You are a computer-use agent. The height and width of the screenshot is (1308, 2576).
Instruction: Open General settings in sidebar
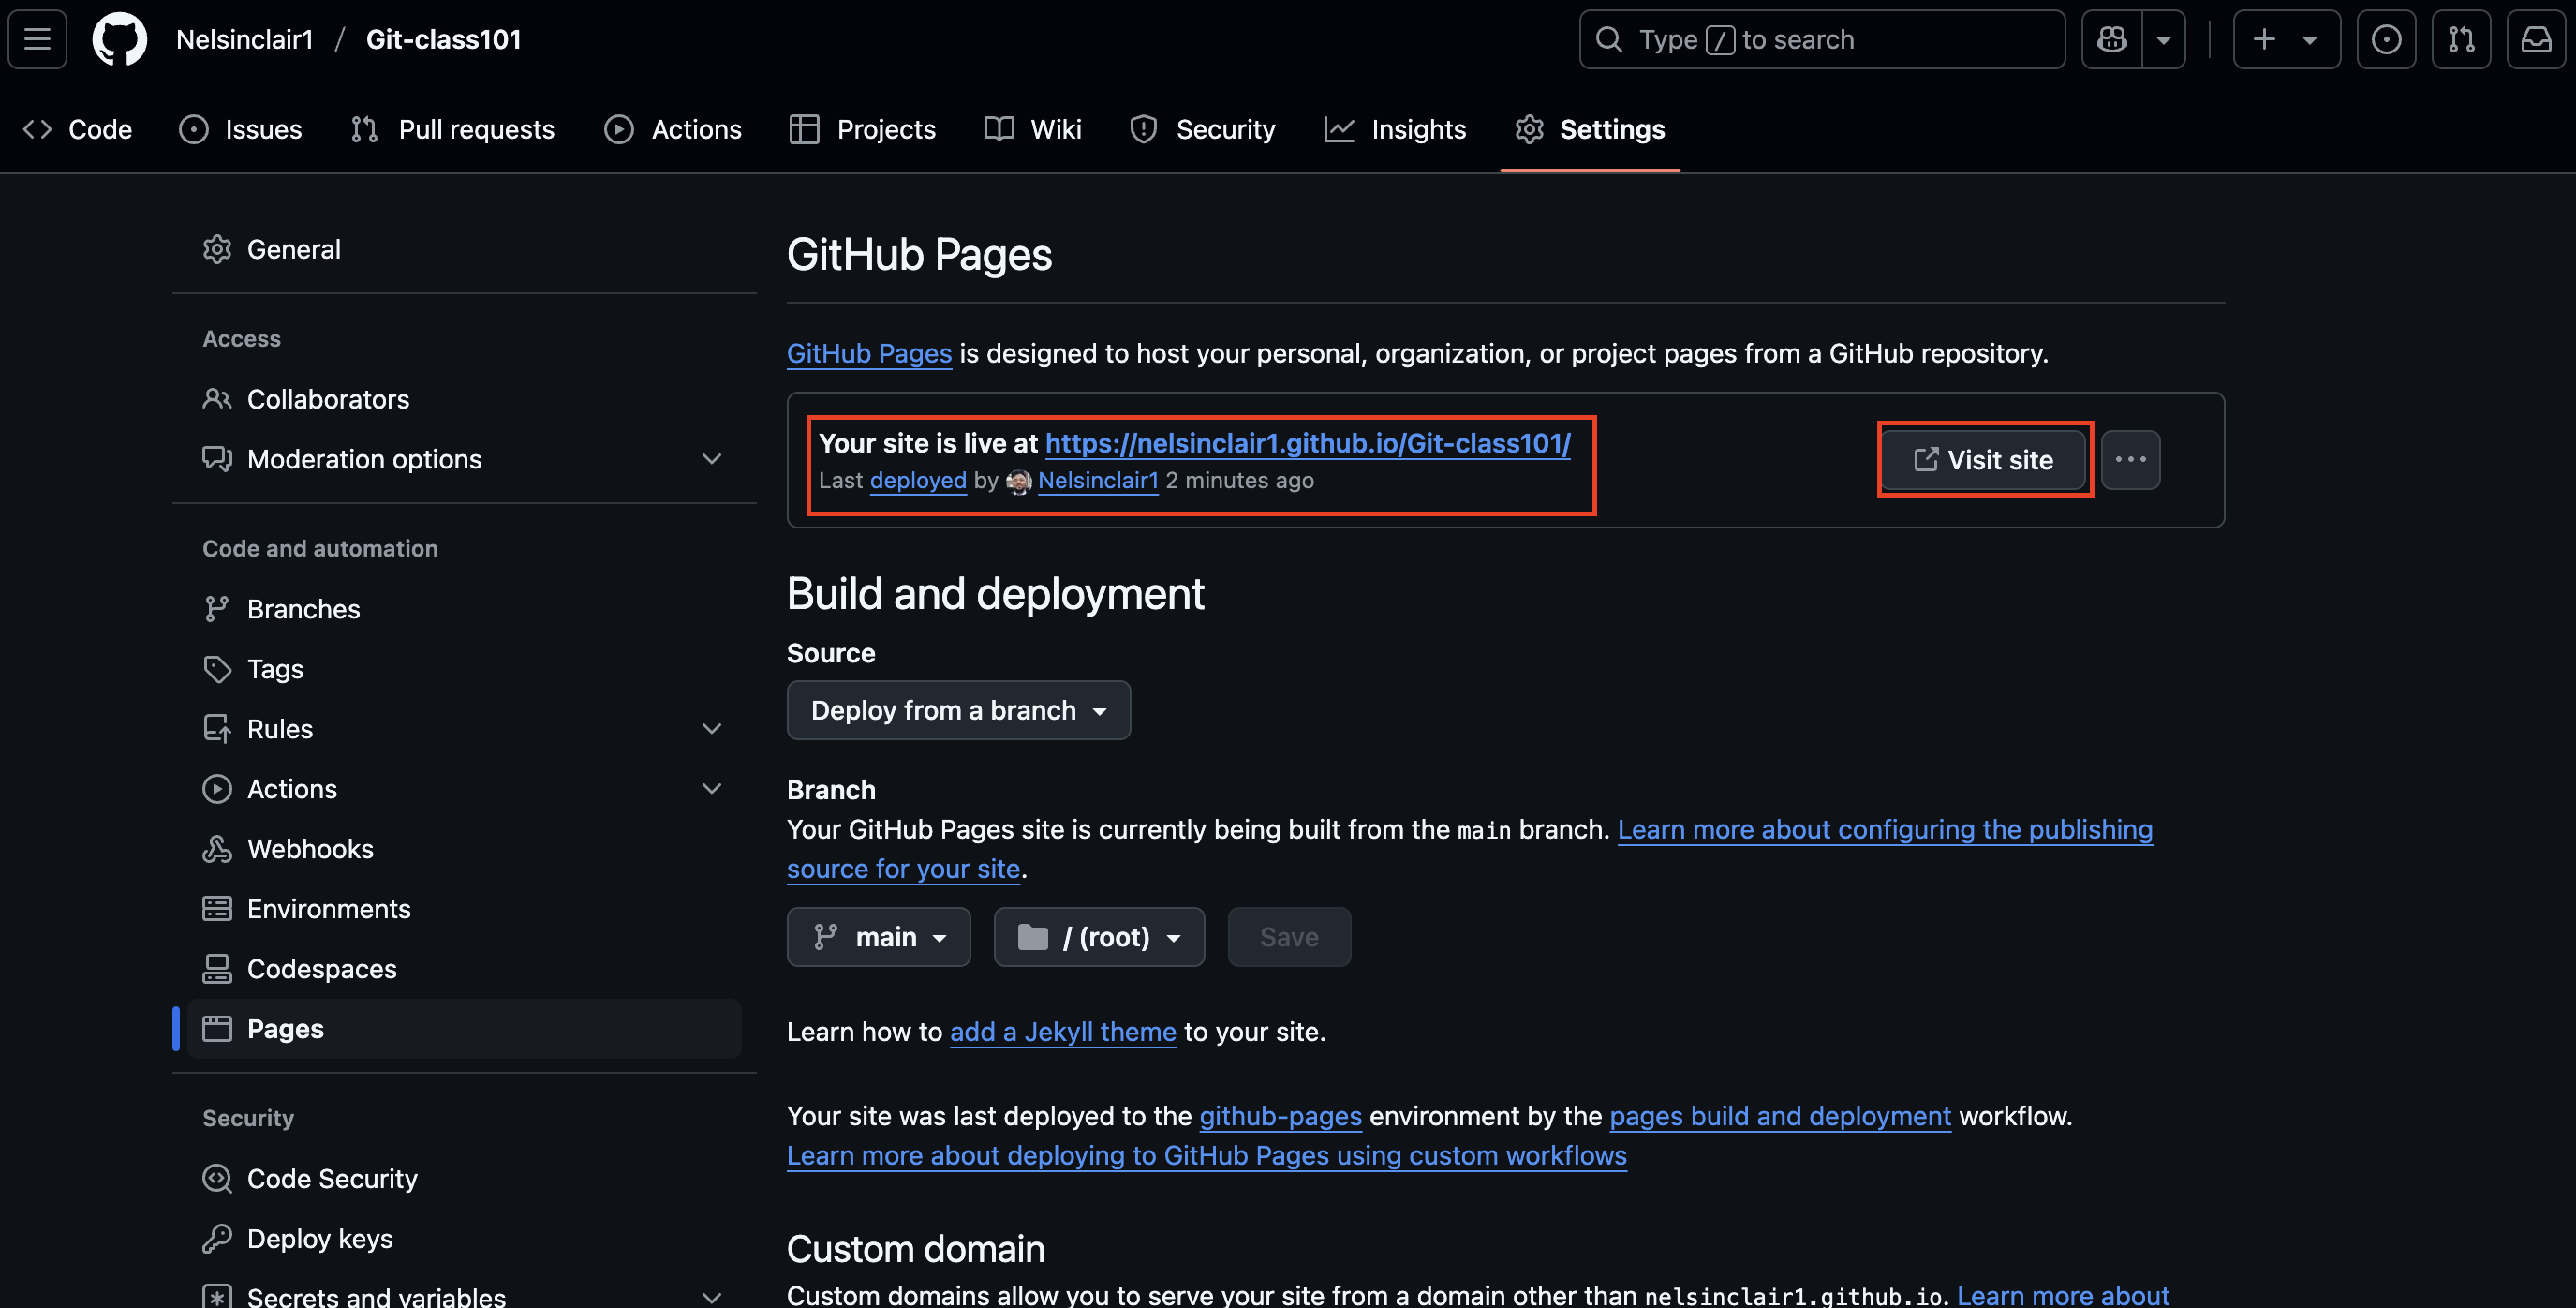pyautogui.click(x=464, y=249)
